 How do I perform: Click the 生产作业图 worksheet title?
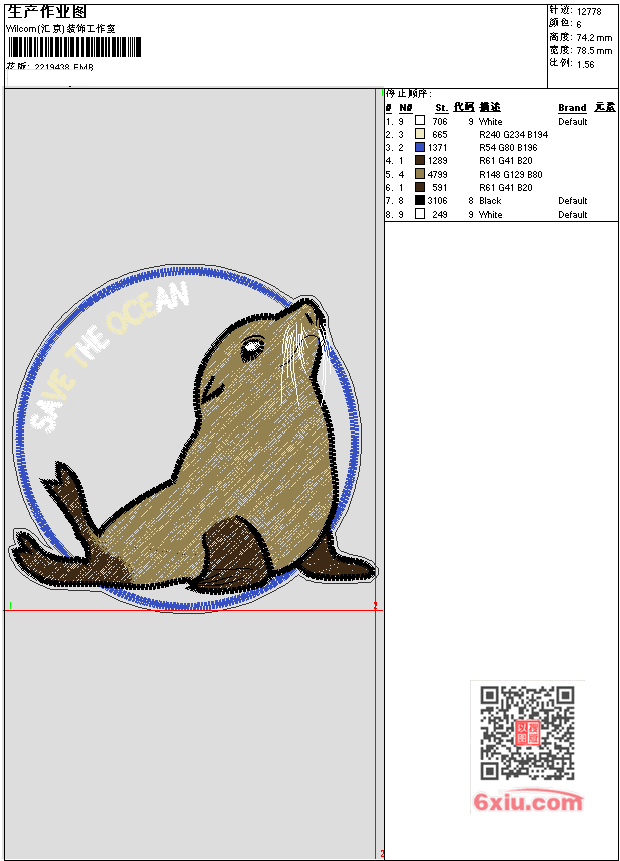click(x=47, y=11)
